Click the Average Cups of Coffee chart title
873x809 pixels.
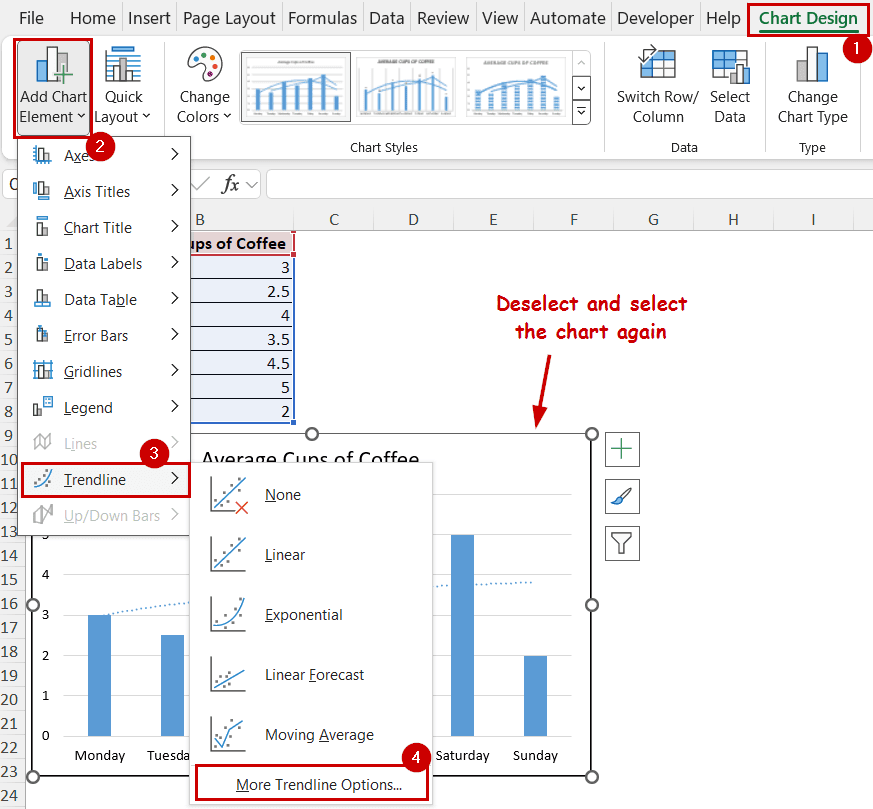[x=310, y=456]
